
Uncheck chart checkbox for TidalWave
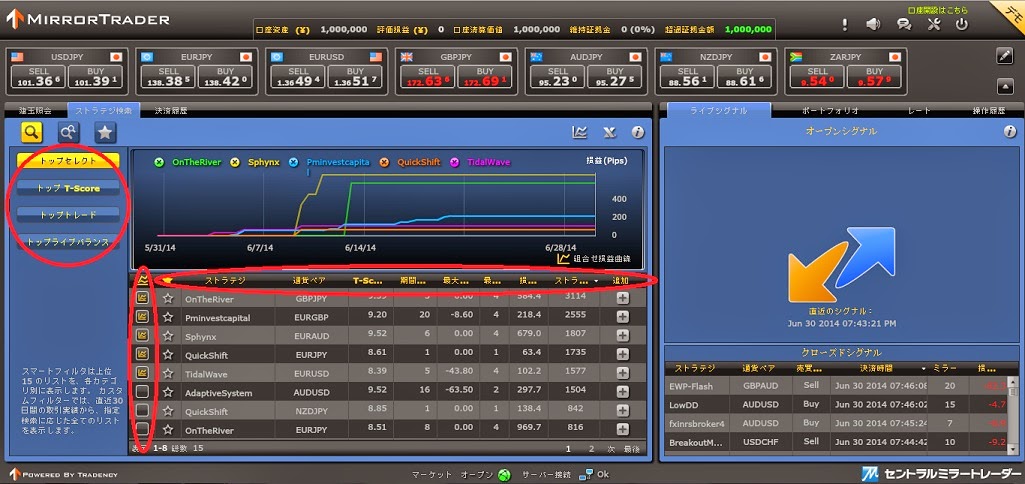pos(143,373)
